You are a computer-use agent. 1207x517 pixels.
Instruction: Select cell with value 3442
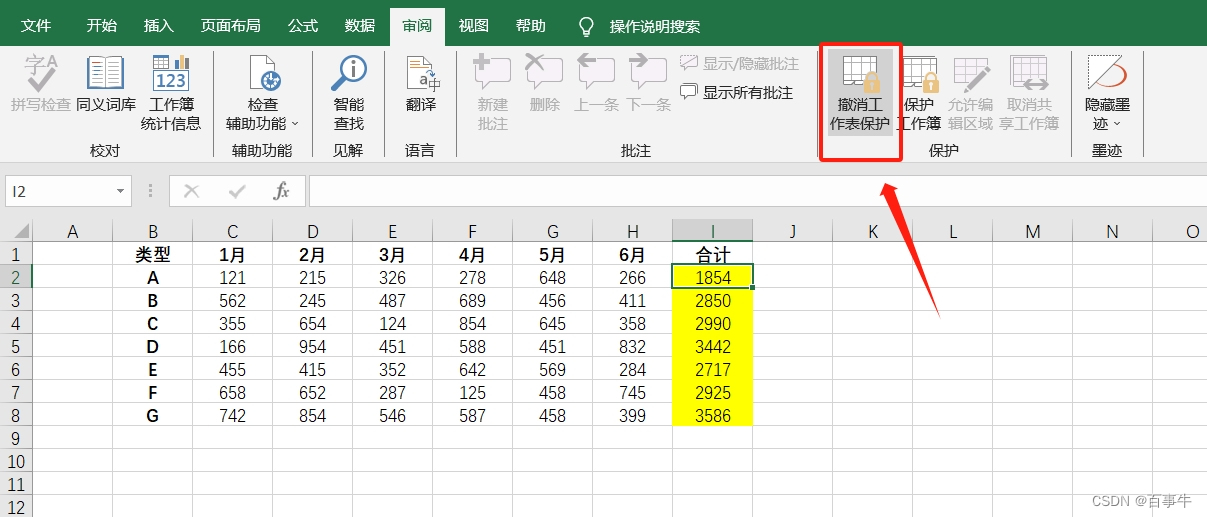point(713,347)
